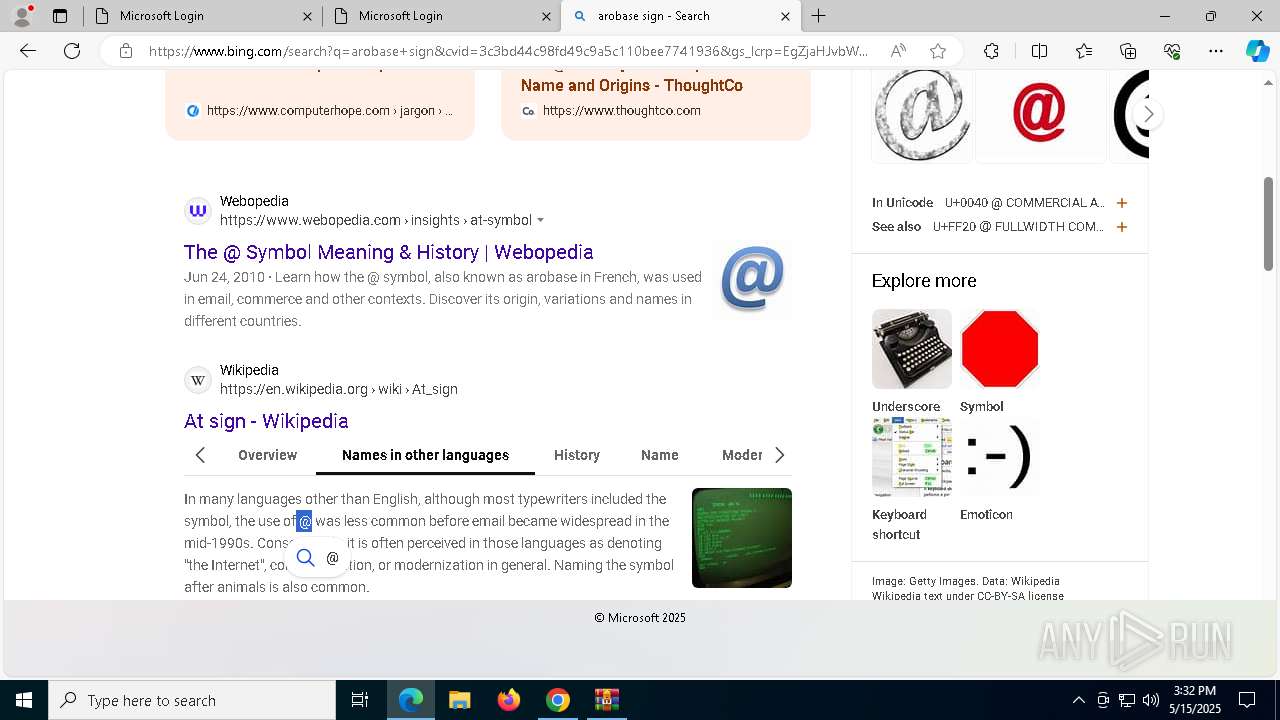The image size is (1280, 720).
Task: Click the taskbar search box
Action: [192, 700]
